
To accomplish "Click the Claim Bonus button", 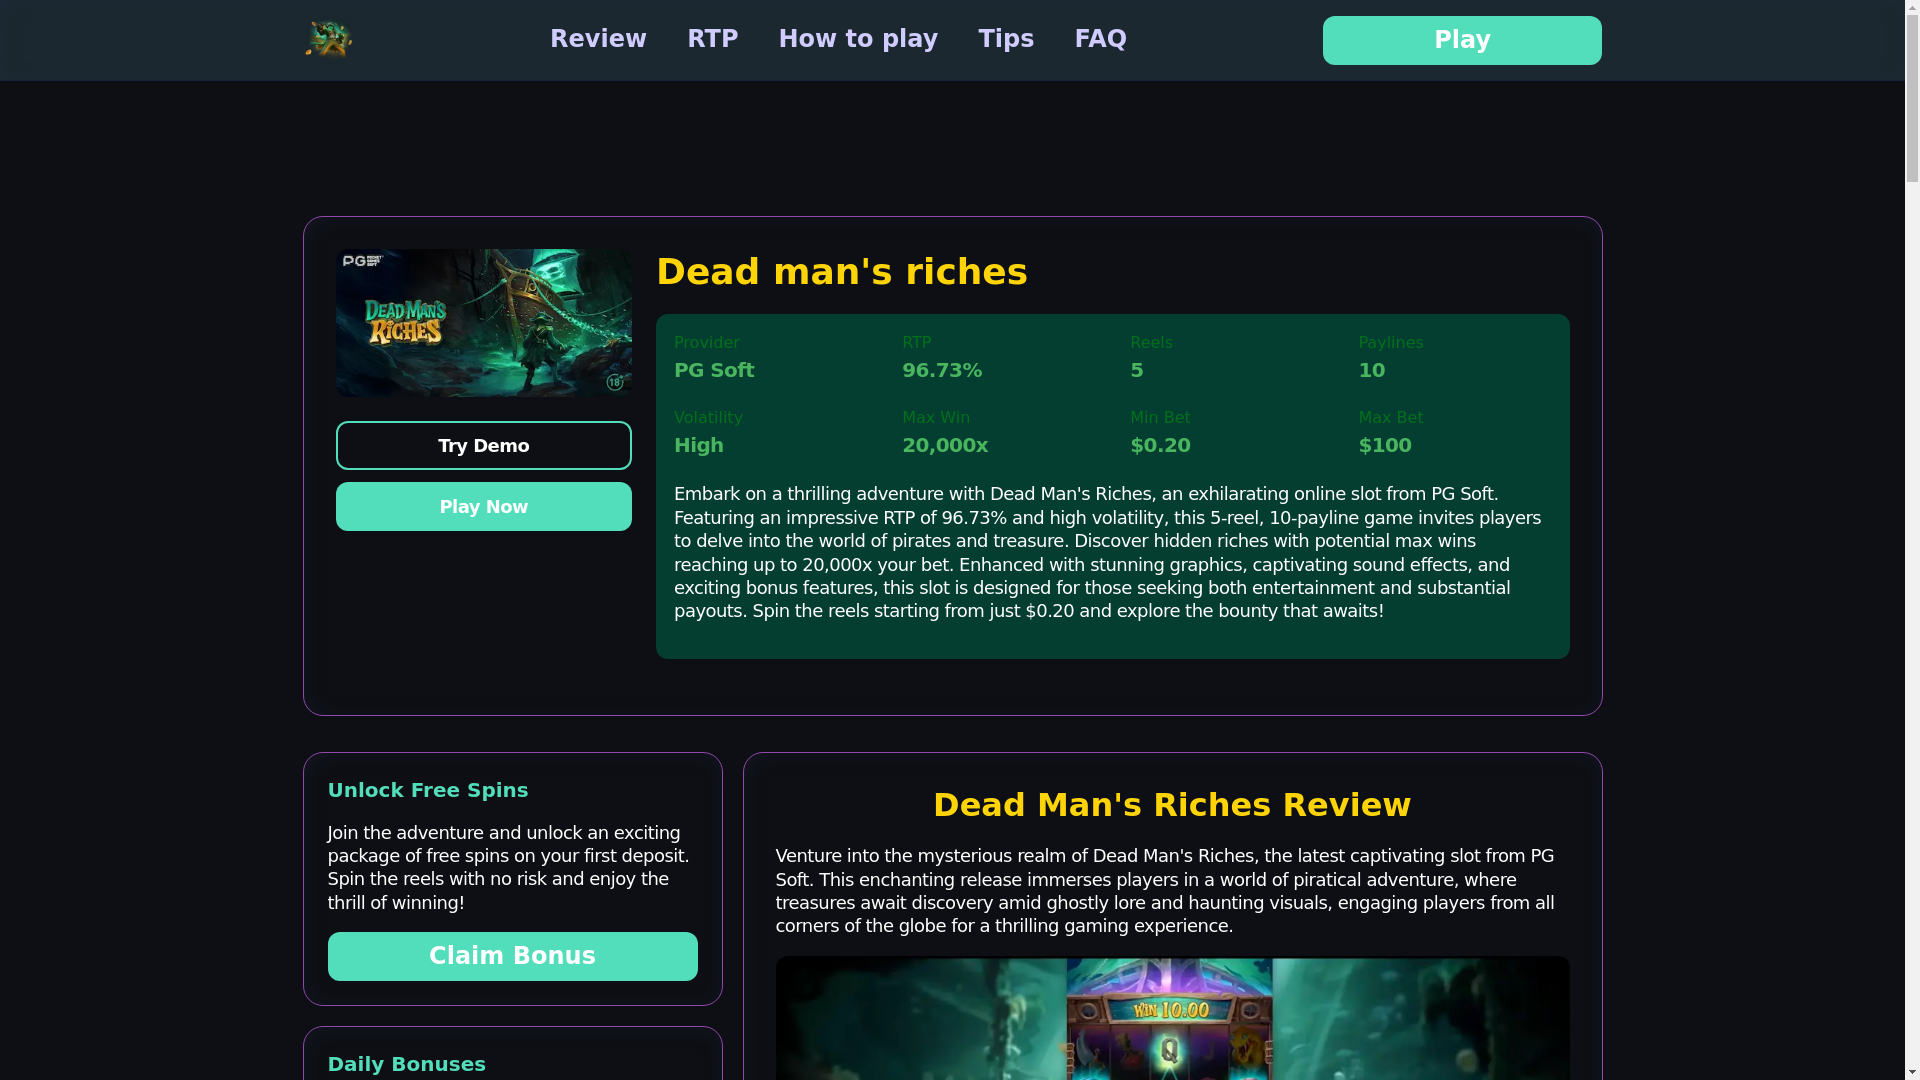I will click(x=513, y=956).
